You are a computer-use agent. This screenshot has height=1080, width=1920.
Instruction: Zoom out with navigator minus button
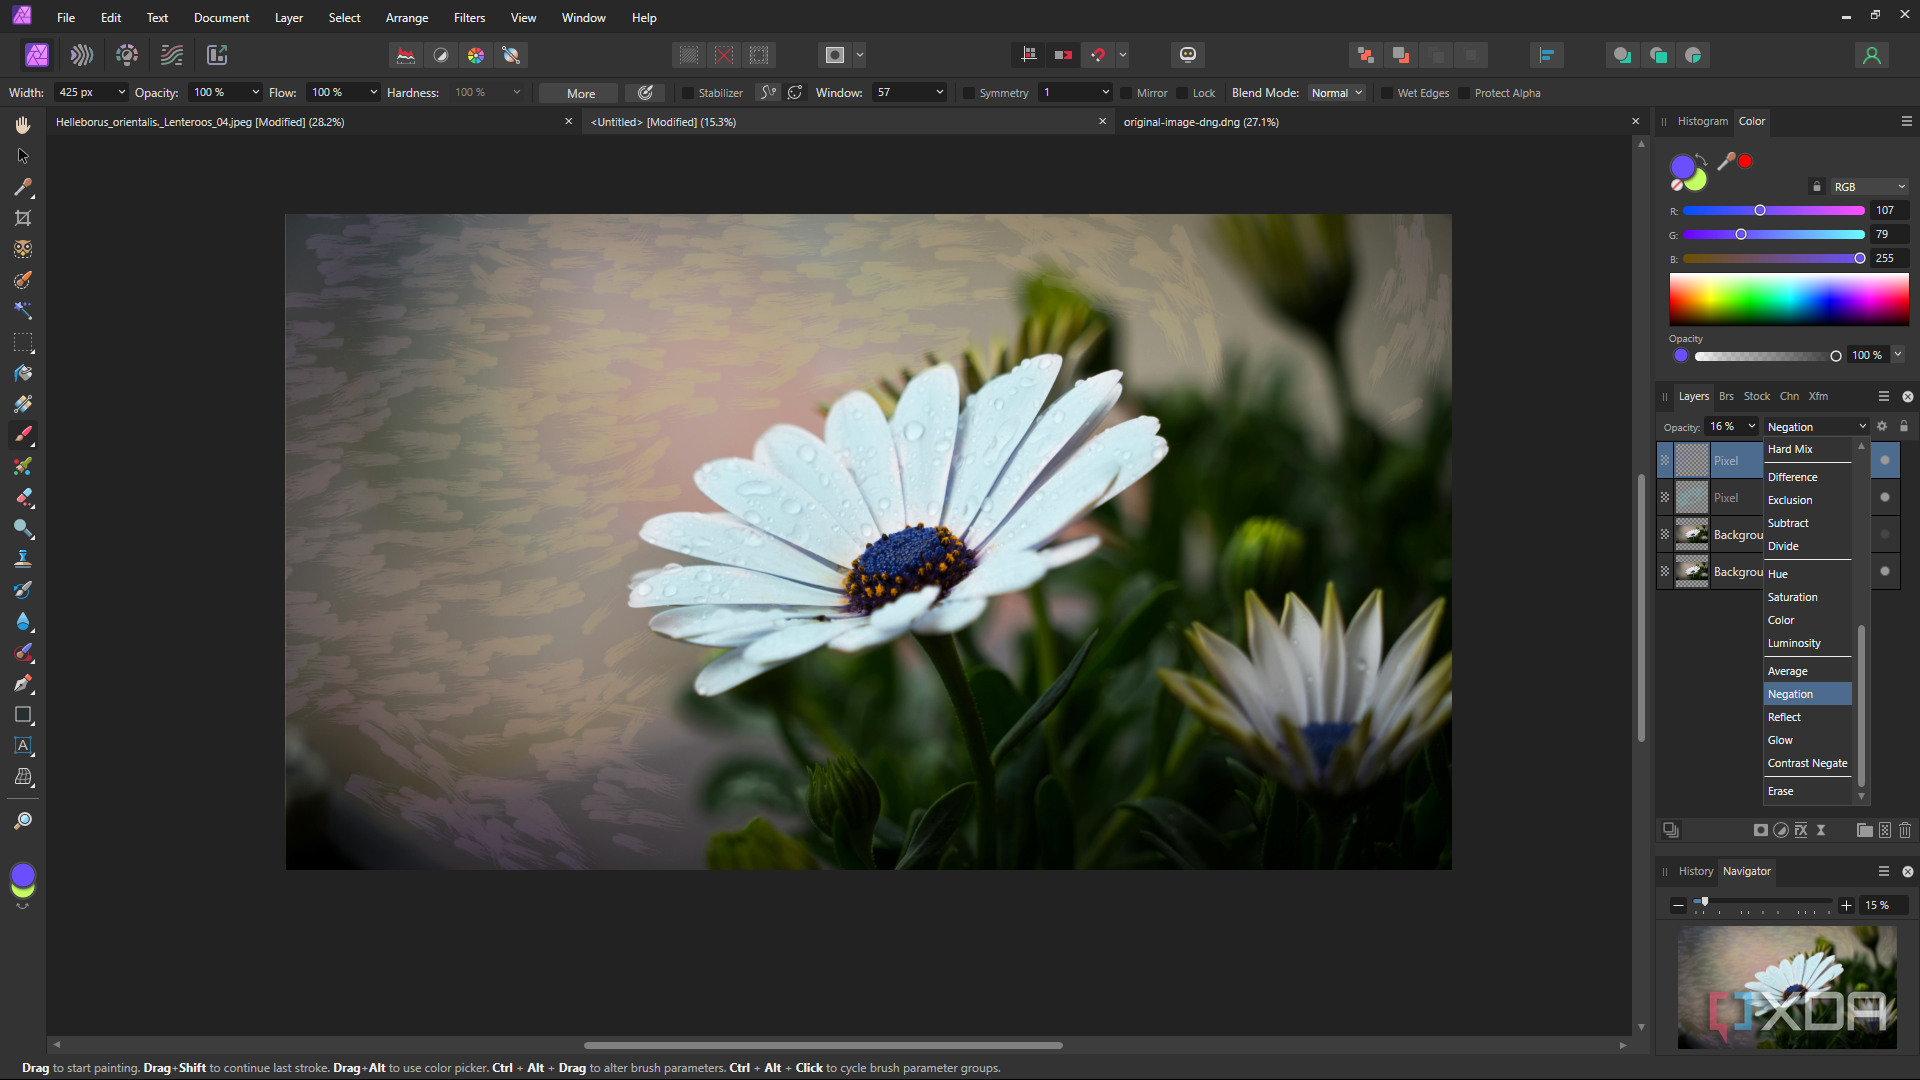pos(1678,905)
